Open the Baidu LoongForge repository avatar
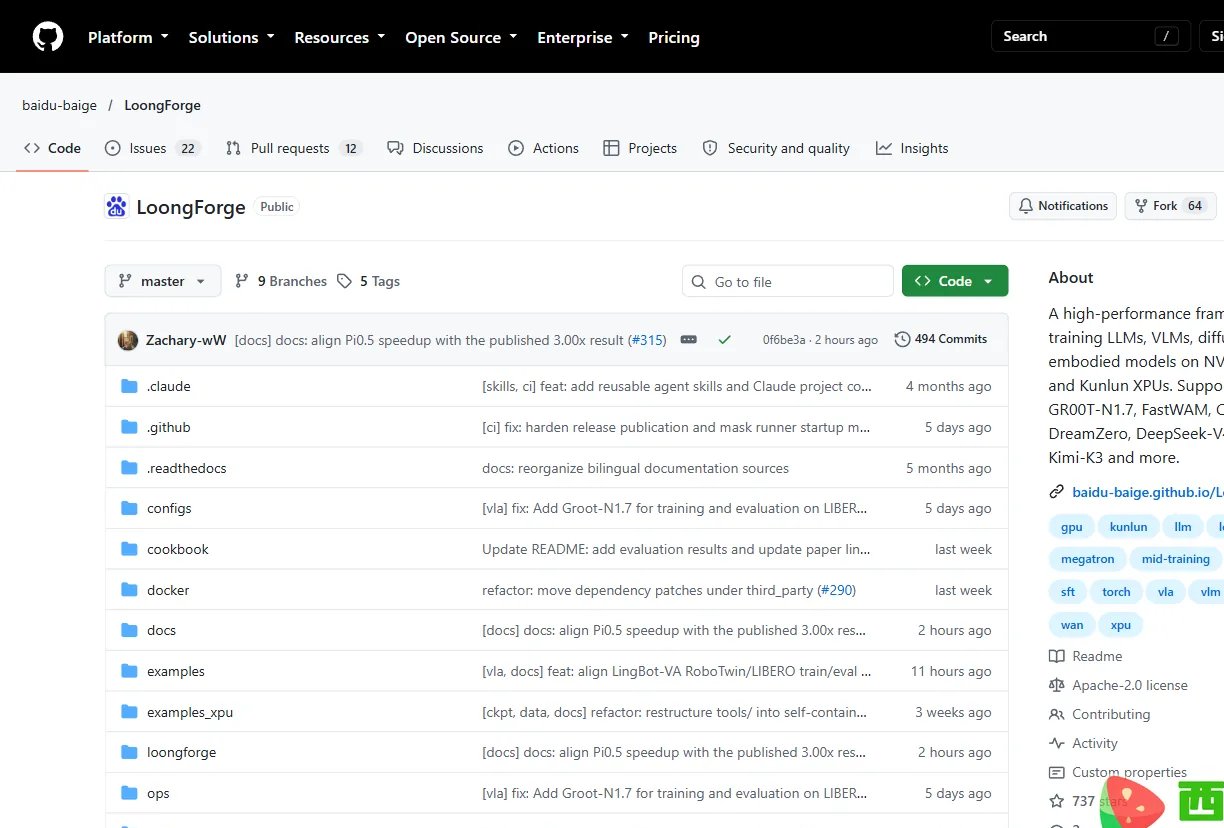1224x828 pixels. 117,207
